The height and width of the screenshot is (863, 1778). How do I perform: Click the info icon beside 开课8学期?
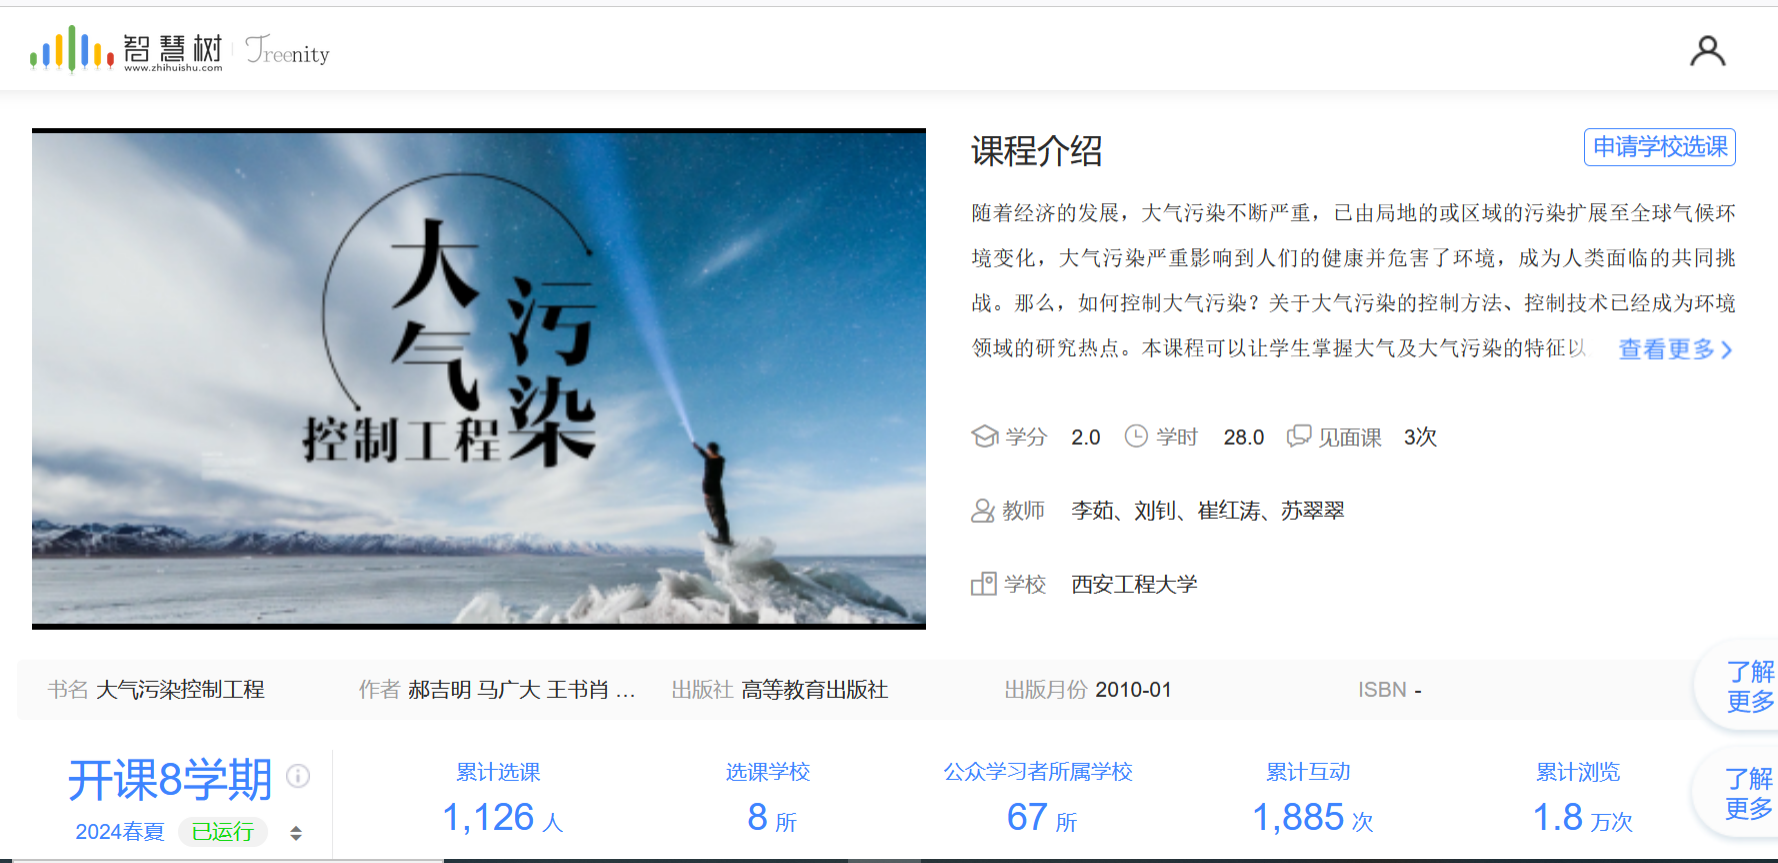tap(298, 776)
